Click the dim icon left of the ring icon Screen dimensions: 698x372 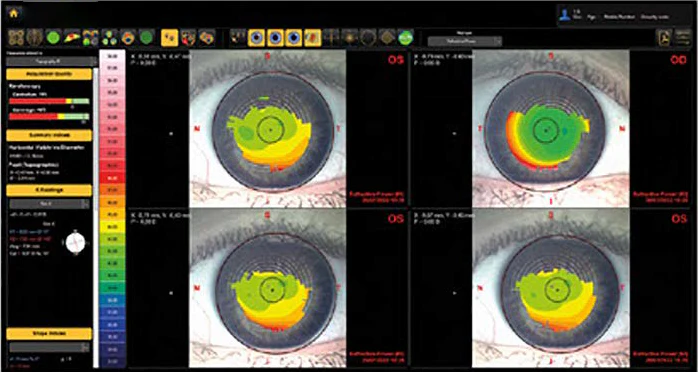click(x=349, y=38)
